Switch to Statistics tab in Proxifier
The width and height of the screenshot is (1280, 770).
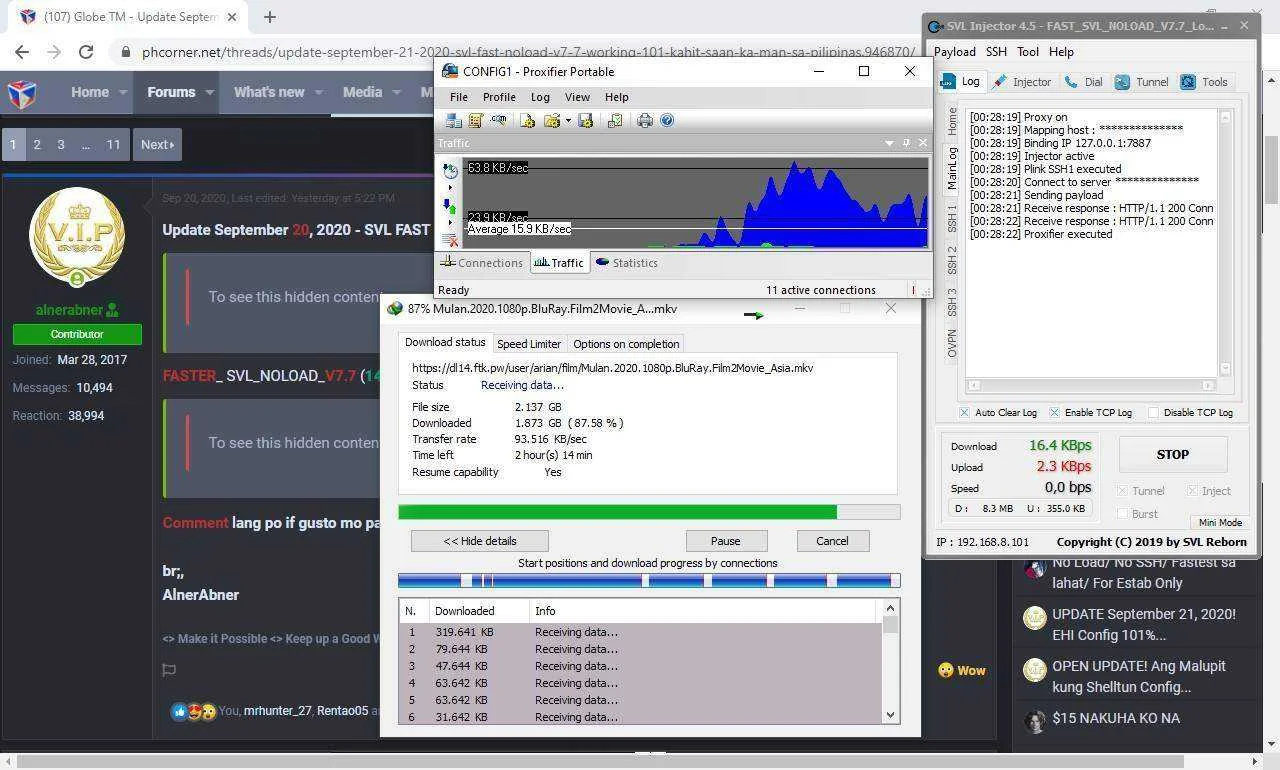pos(627,263)
